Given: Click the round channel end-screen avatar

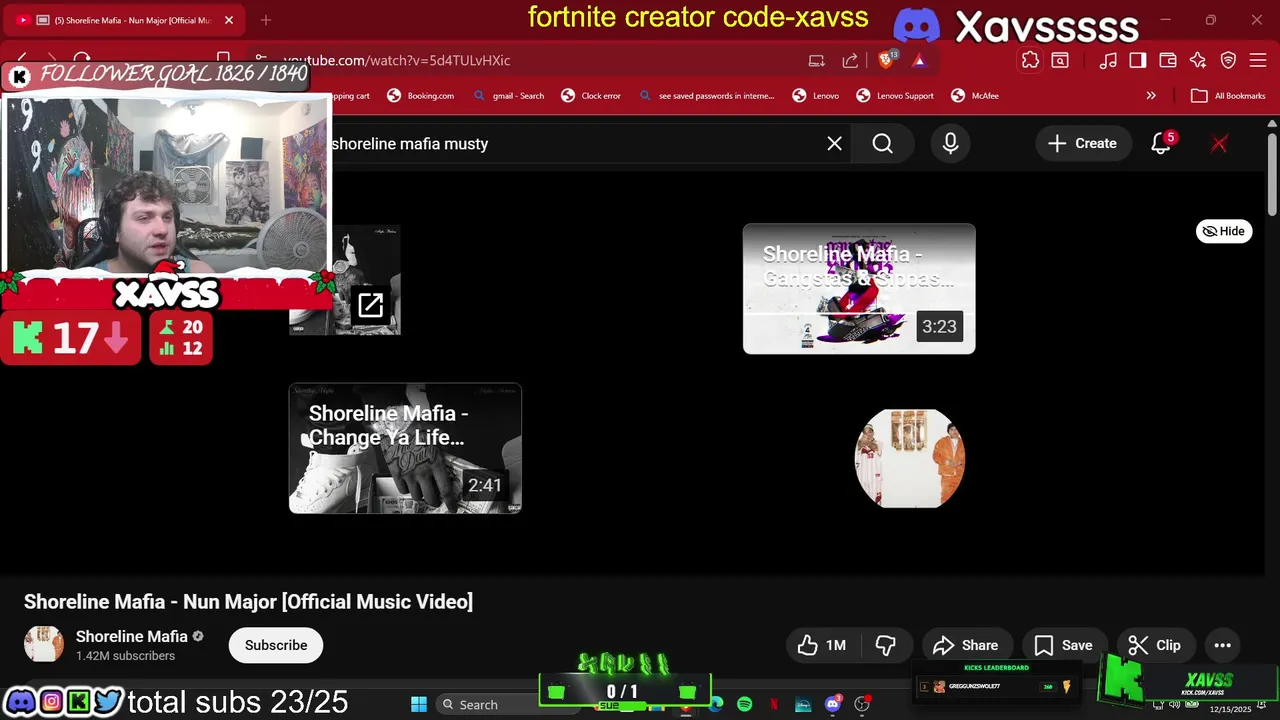Looking at the screenshot, I should coord(910,458).
